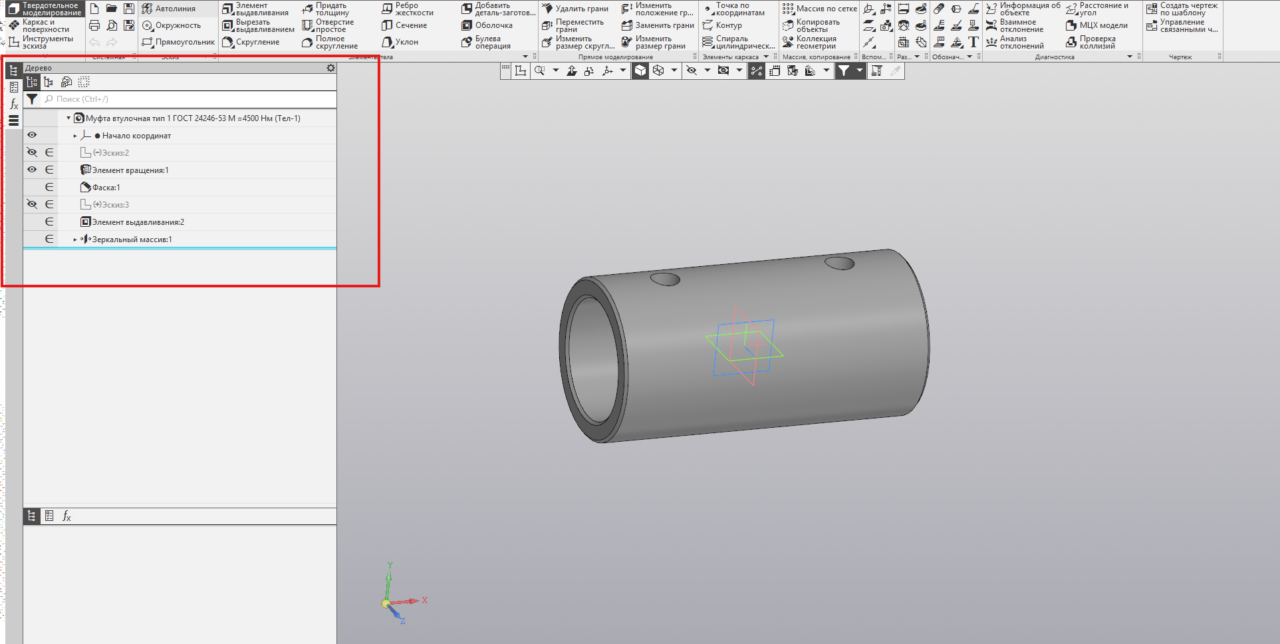The height and width of the screenshot is (644, 1280).
Task: Click the Зеркальный массив:1 feature icon
Action: 86,240
